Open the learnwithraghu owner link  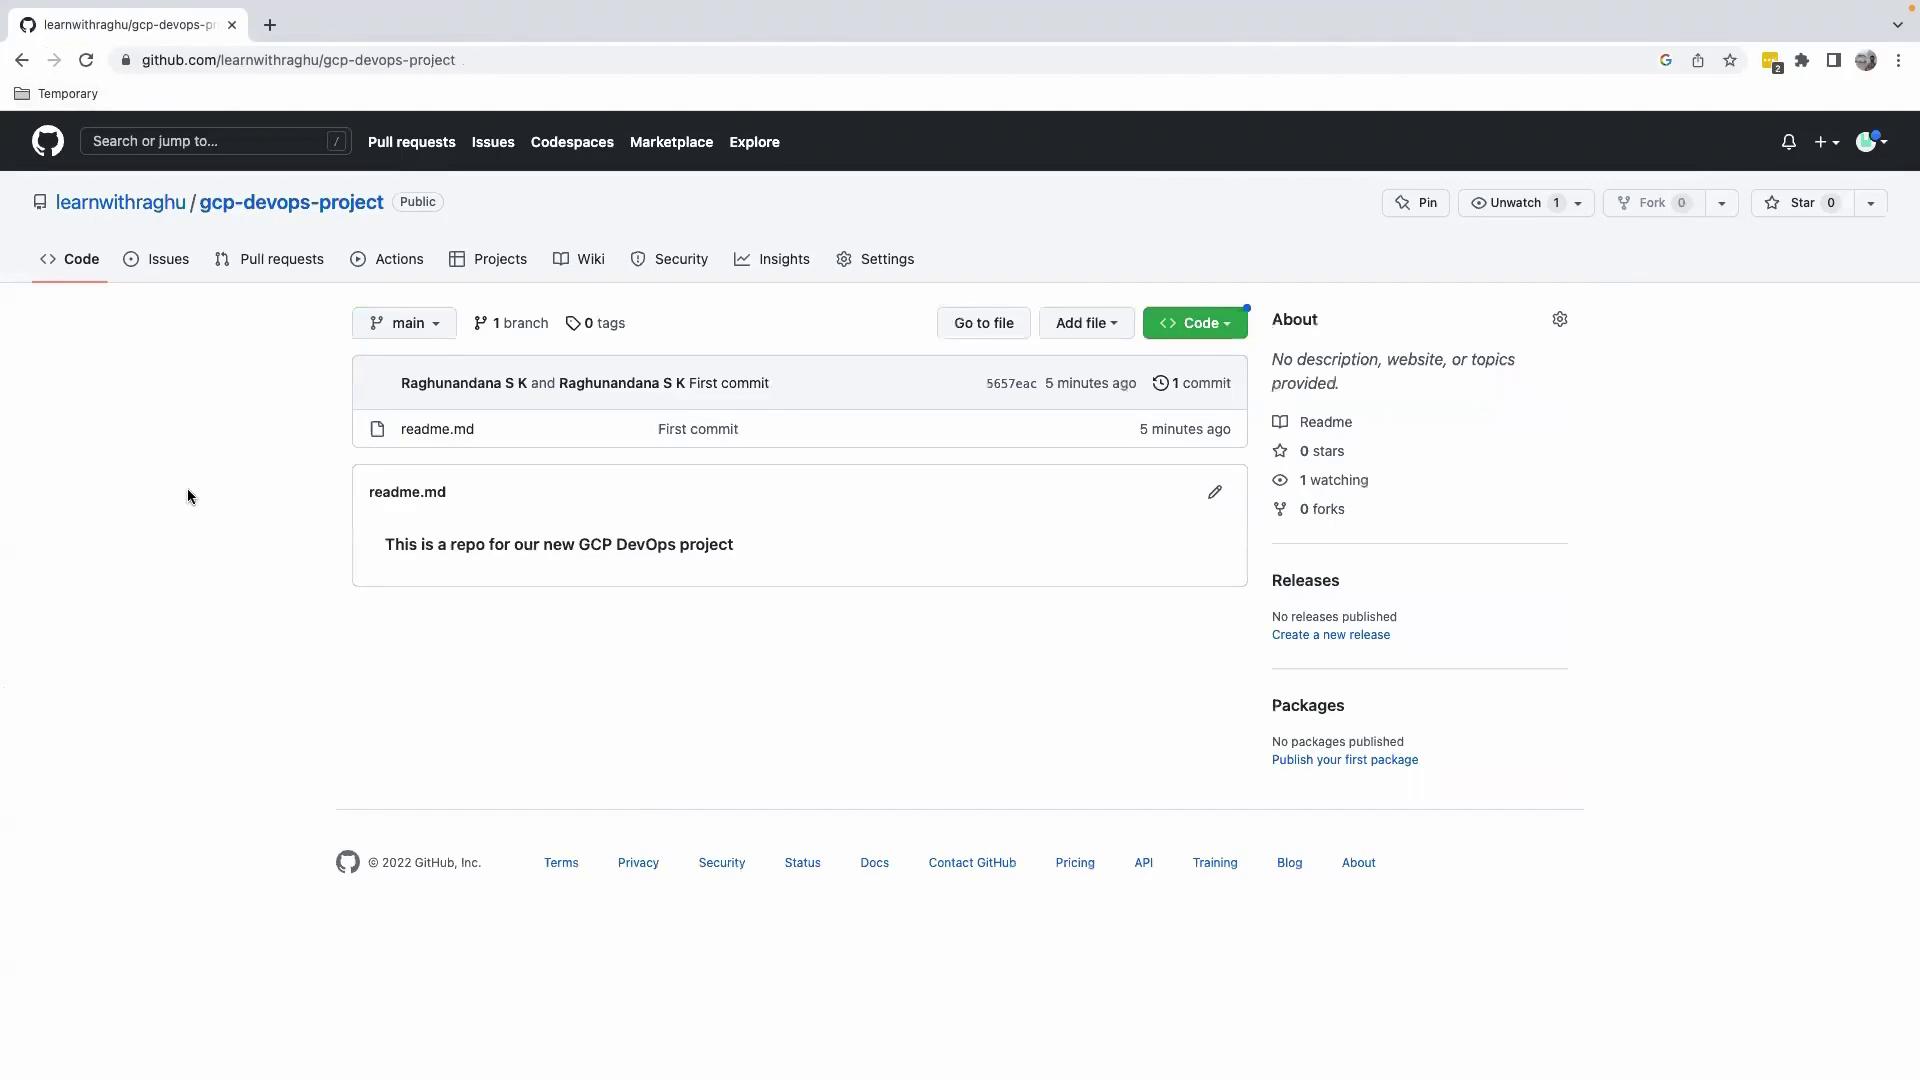coord(120,202)
